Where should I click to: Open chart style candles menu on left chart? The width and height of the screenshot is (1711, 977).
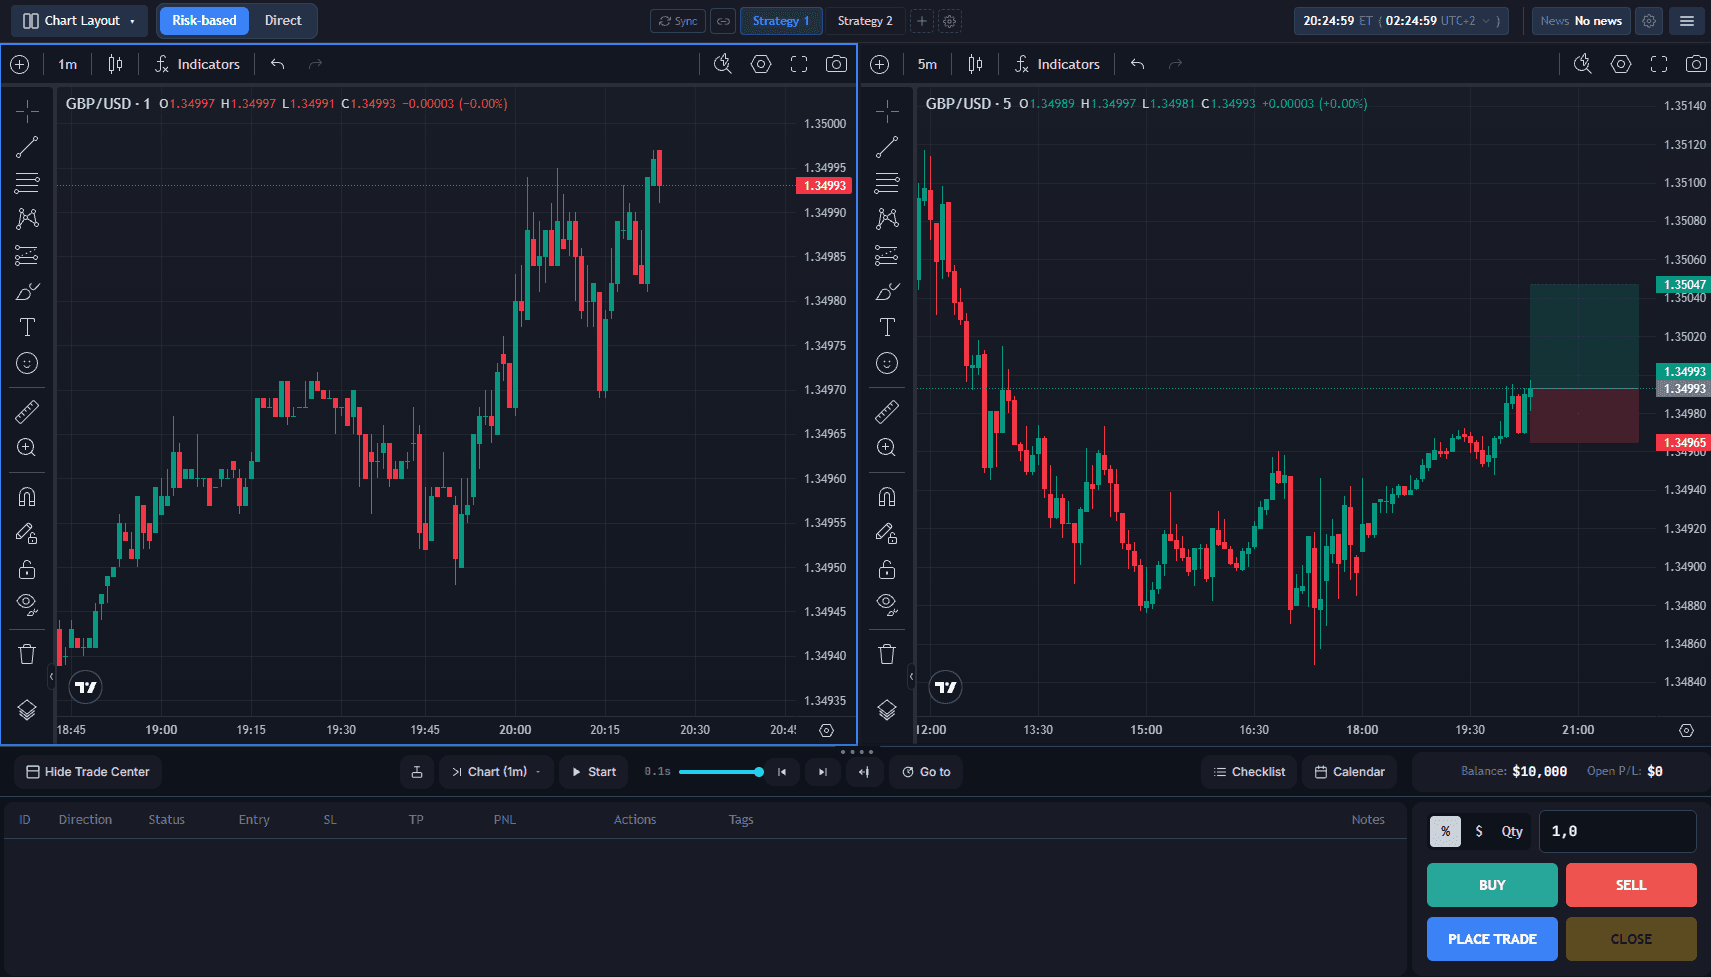(116, 64)
